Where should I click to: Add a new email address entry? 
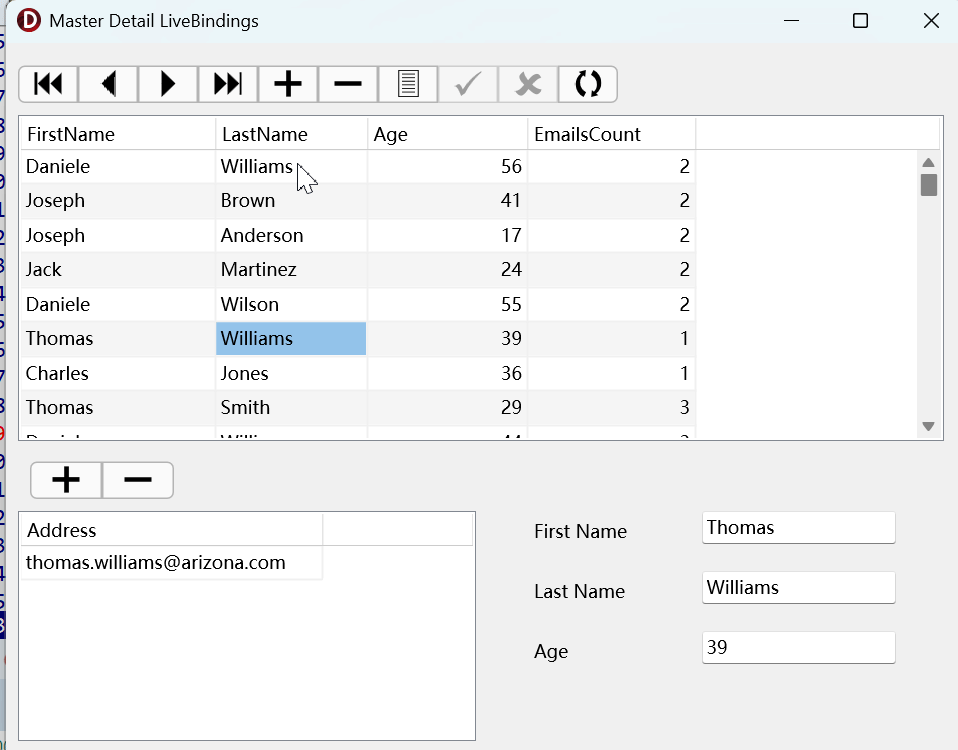click(x=66, y=480)
